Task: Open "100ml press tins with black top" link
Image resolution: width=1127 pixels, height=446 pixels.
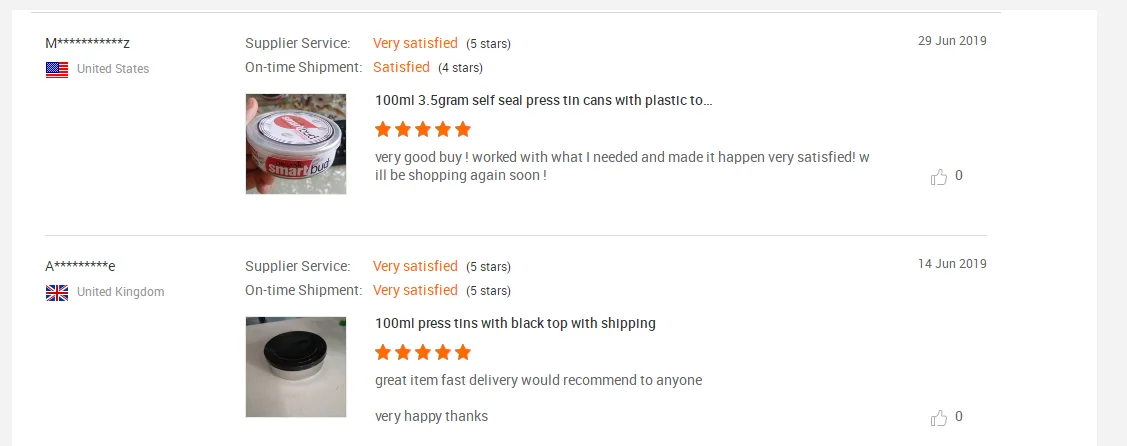Action: pos(515,323)
